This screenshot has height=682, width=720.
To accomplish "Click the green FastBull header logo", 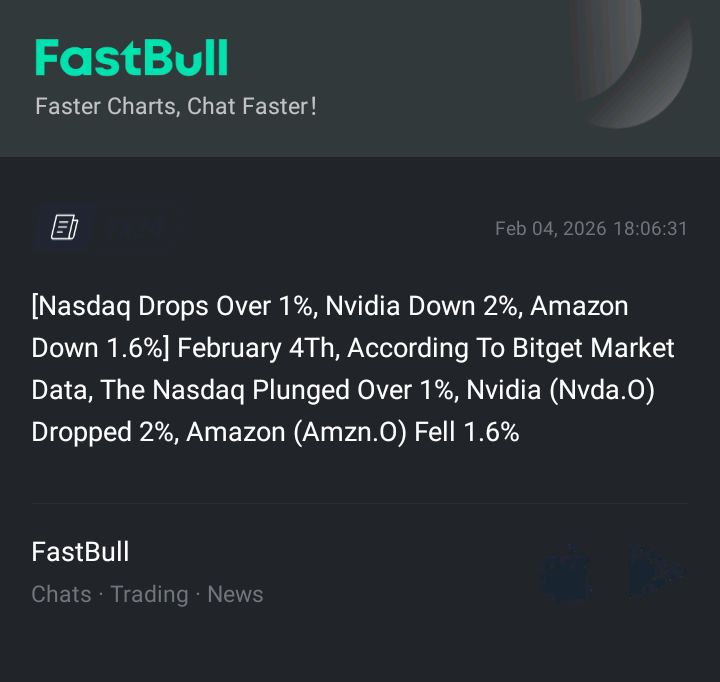I will point(131,58).
